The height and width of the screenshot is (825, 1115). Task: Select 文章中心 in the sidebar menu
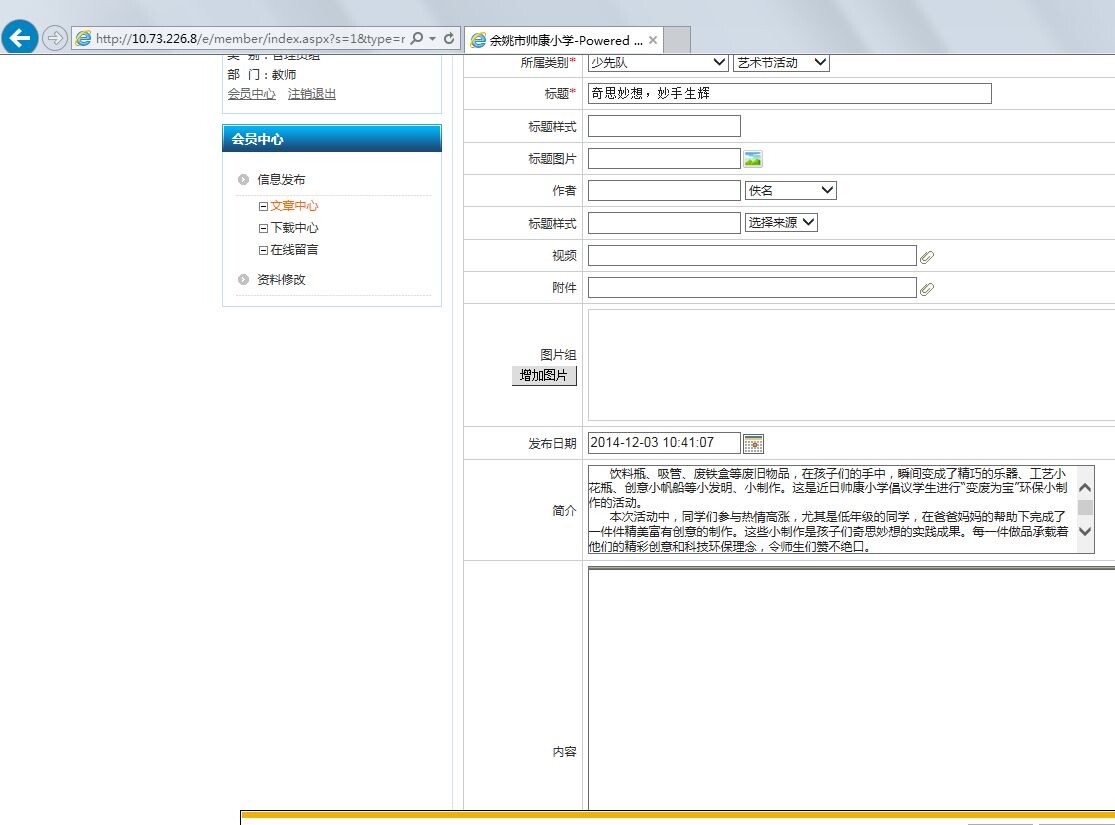[x=294, y=206]
